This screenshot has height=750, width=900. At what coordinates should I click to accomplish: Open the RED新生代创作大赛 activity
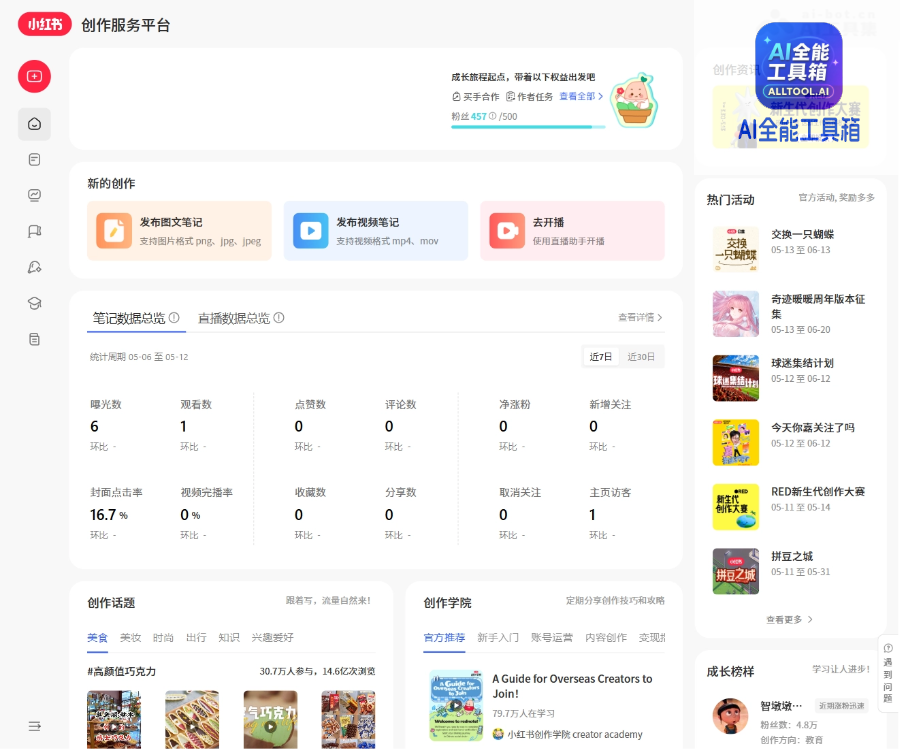click(818, 492)
